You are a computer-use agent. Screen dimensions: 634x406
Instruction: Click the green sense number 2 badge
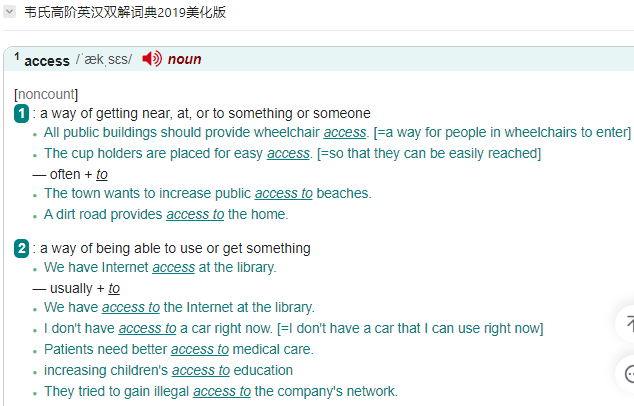tap(21, 248)
